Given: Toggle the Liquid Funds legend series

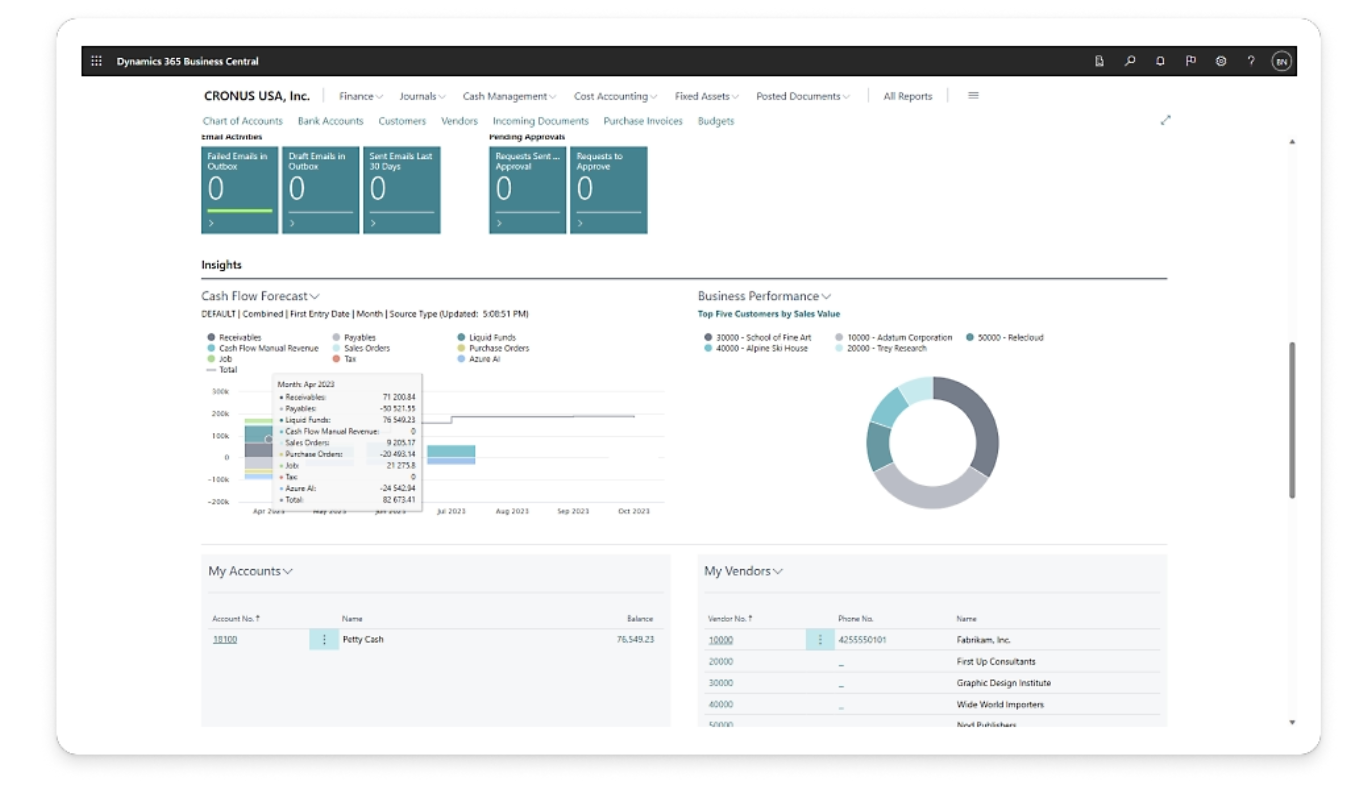Looking at the screenshot, I should click(491, 338).
